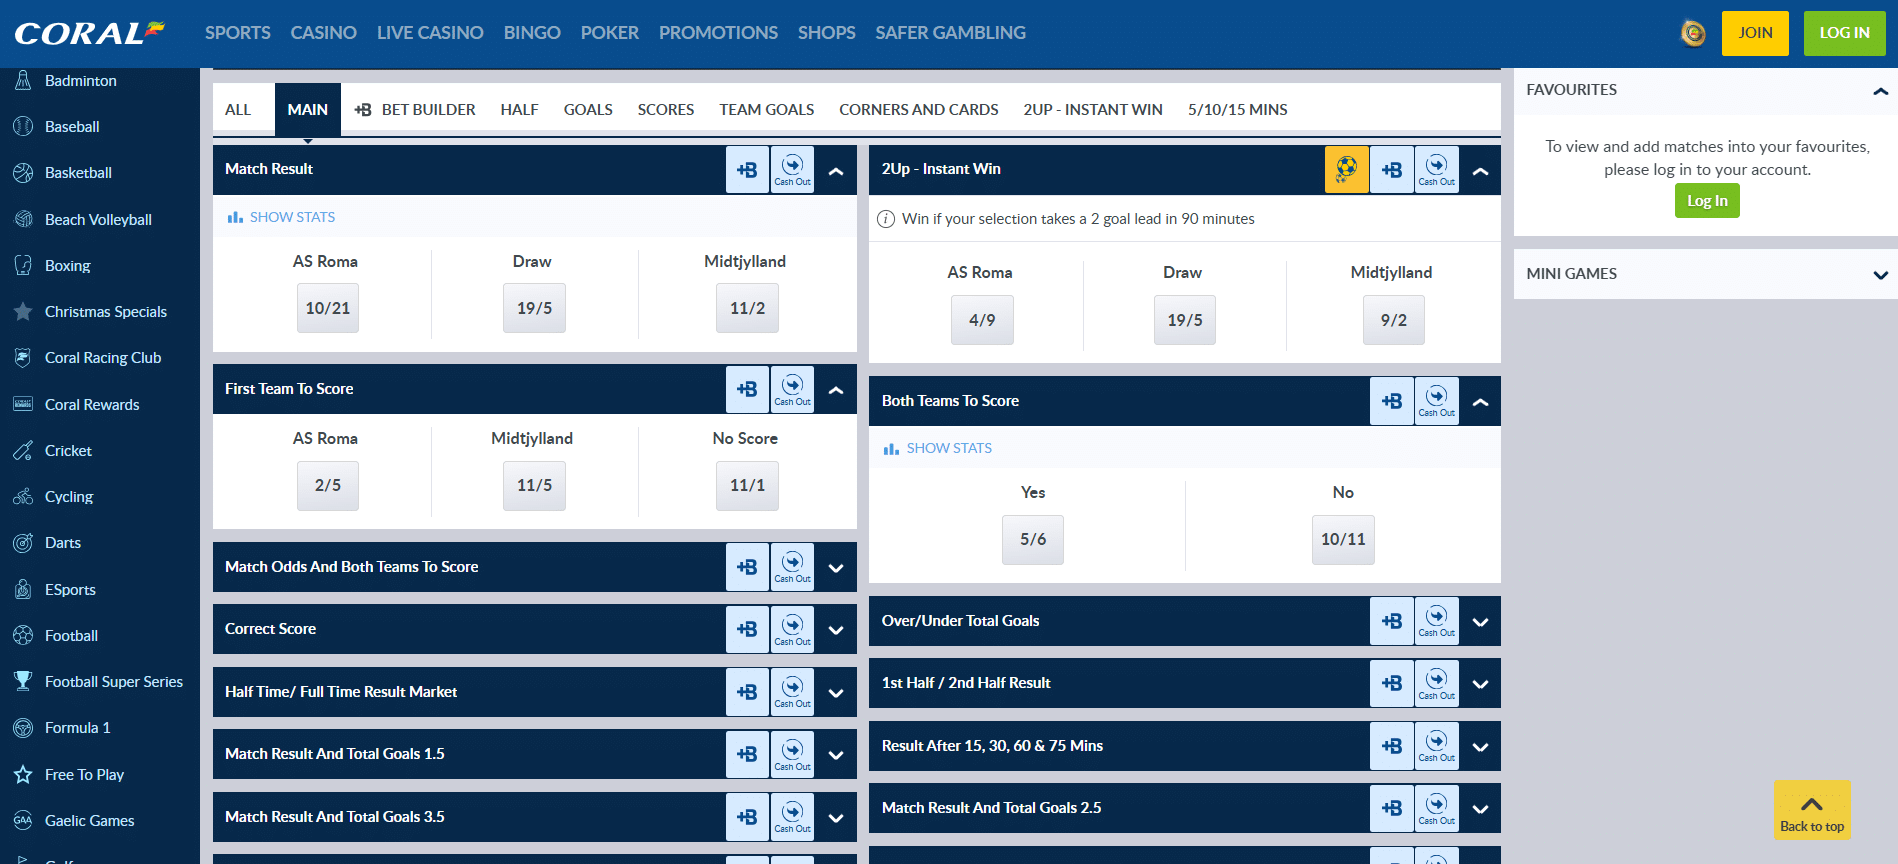Viewport: 1898px width, 864px height.
Task: Click the 2Up info icon beside win description
Action: point(886,219)
